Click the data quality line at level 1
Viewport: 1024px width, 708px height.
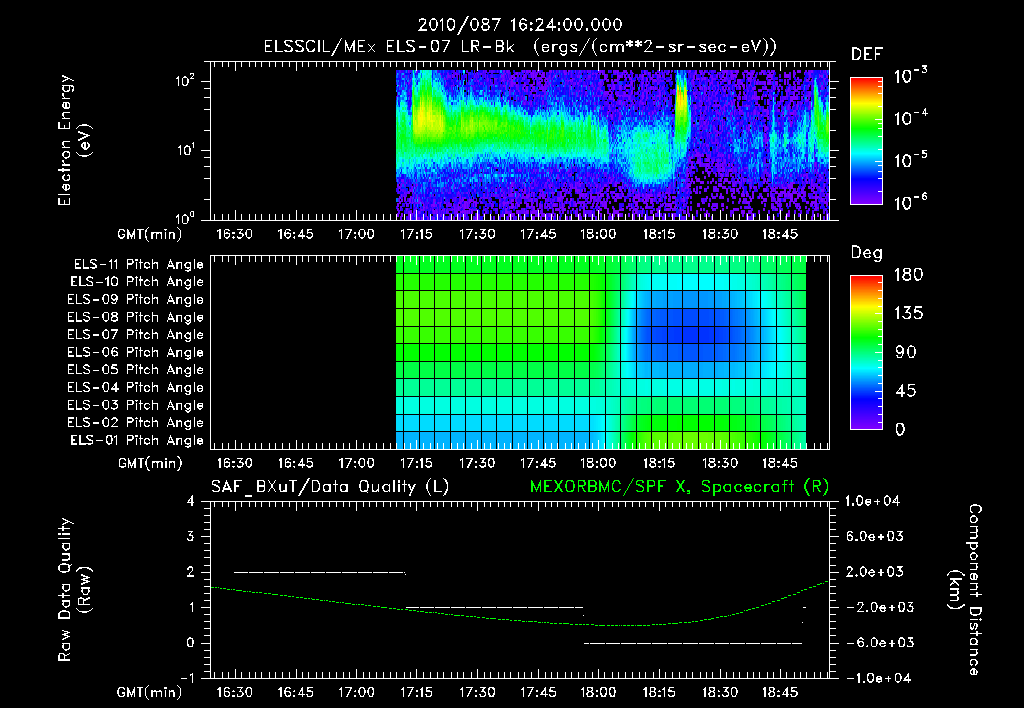pyautogui.click(x=494, y=608)
